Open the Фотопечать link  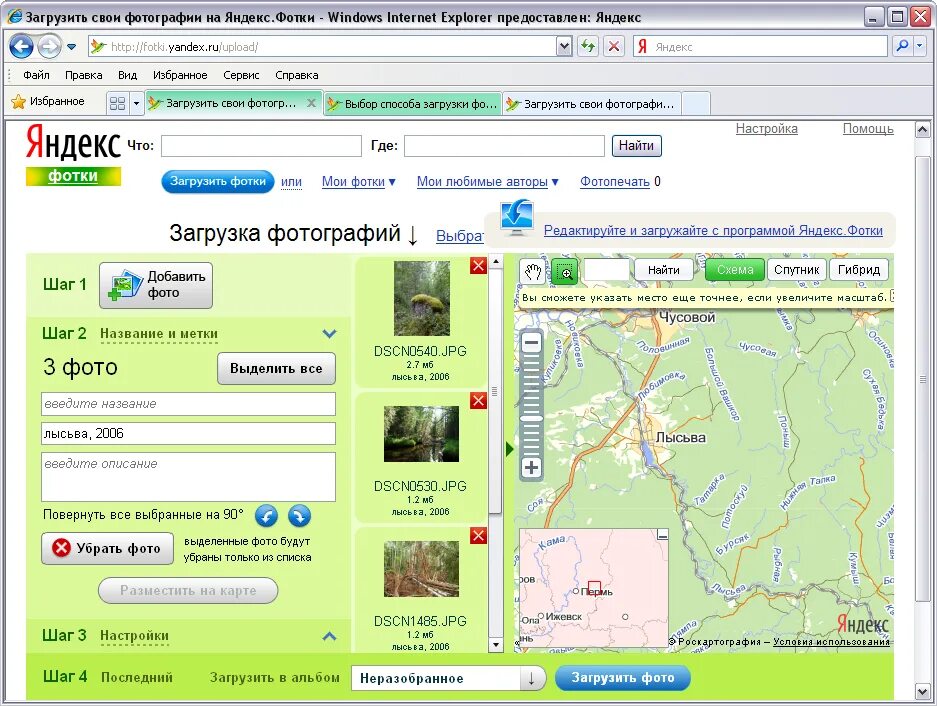(x=615, y=182)
